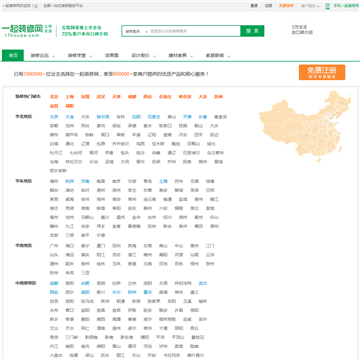This screenshot has height=360, width=360.
Task: Choose 唐山 in the 华北地区 list
Action: click(x=172, y=117)
